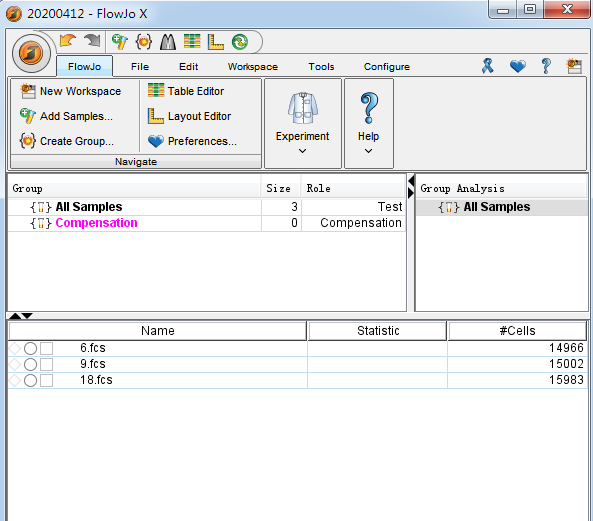Click 14966 cell count for 6.fcs
Screen dimensions: 593x521
tap(566, 348)
